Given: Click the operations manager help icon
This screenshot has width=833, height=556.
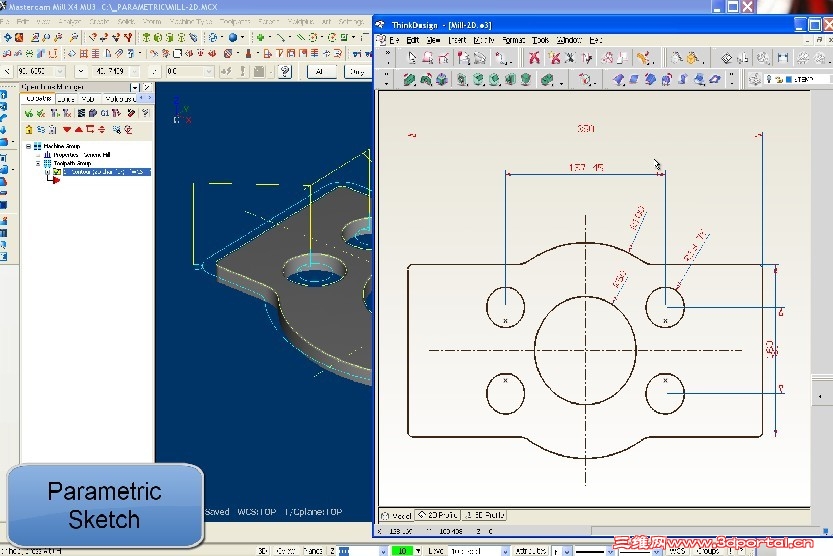Looking at the screenshot, I should tap(145, 113).
